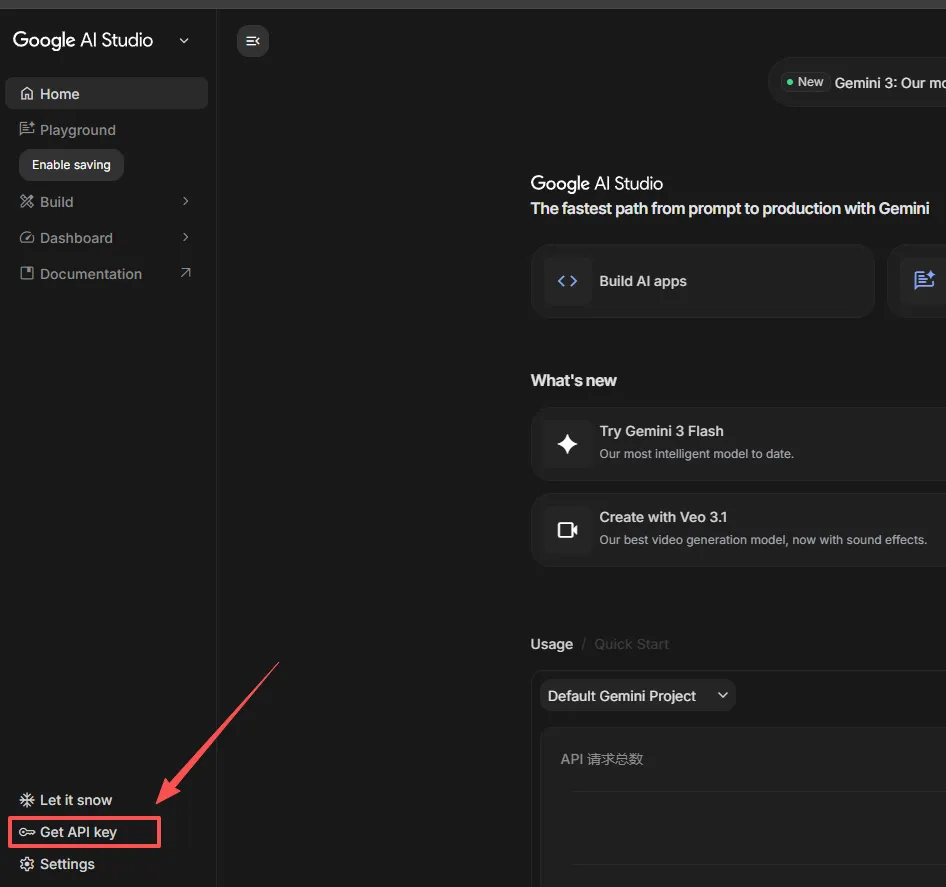
Task: Click the chat sparkle icon on the right card
Action: pos(923,280)
